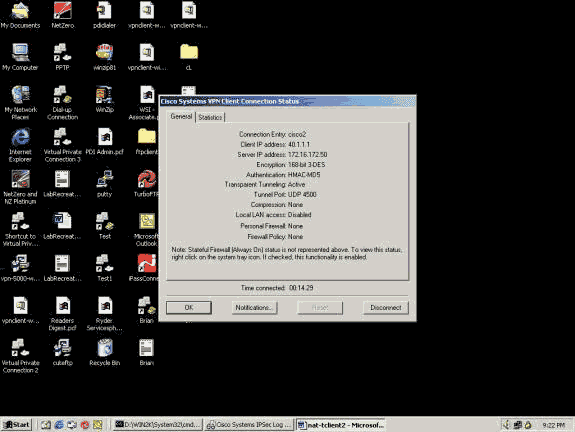Select the PPTP connection icon
This screenshot has width=575, height=432.
coord(62,57)
